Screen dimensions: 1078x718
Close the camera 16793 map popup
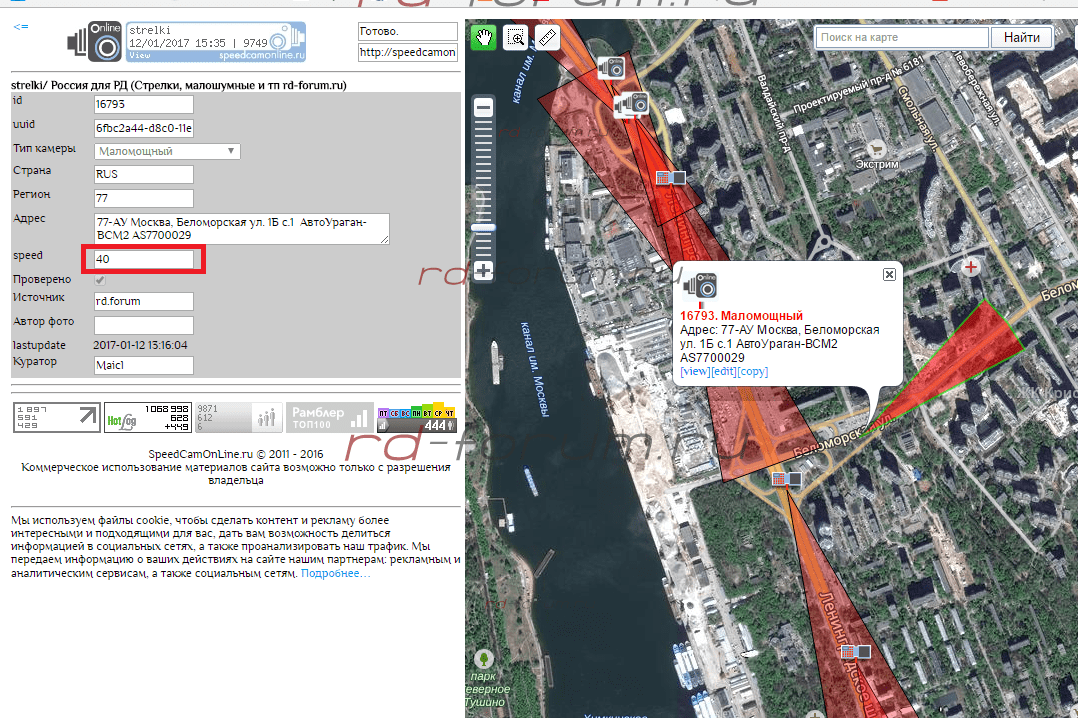coord(888,274)
